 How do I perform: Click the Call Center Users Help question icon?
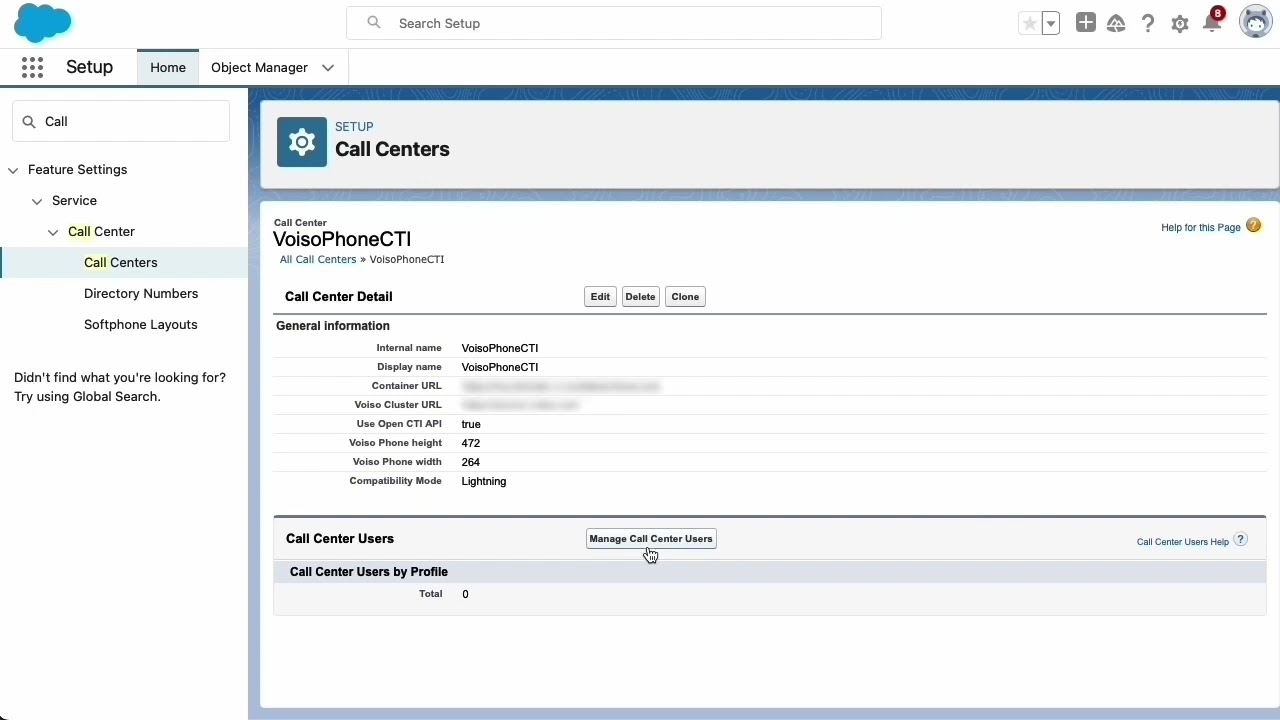click(x=1240, y=540)
